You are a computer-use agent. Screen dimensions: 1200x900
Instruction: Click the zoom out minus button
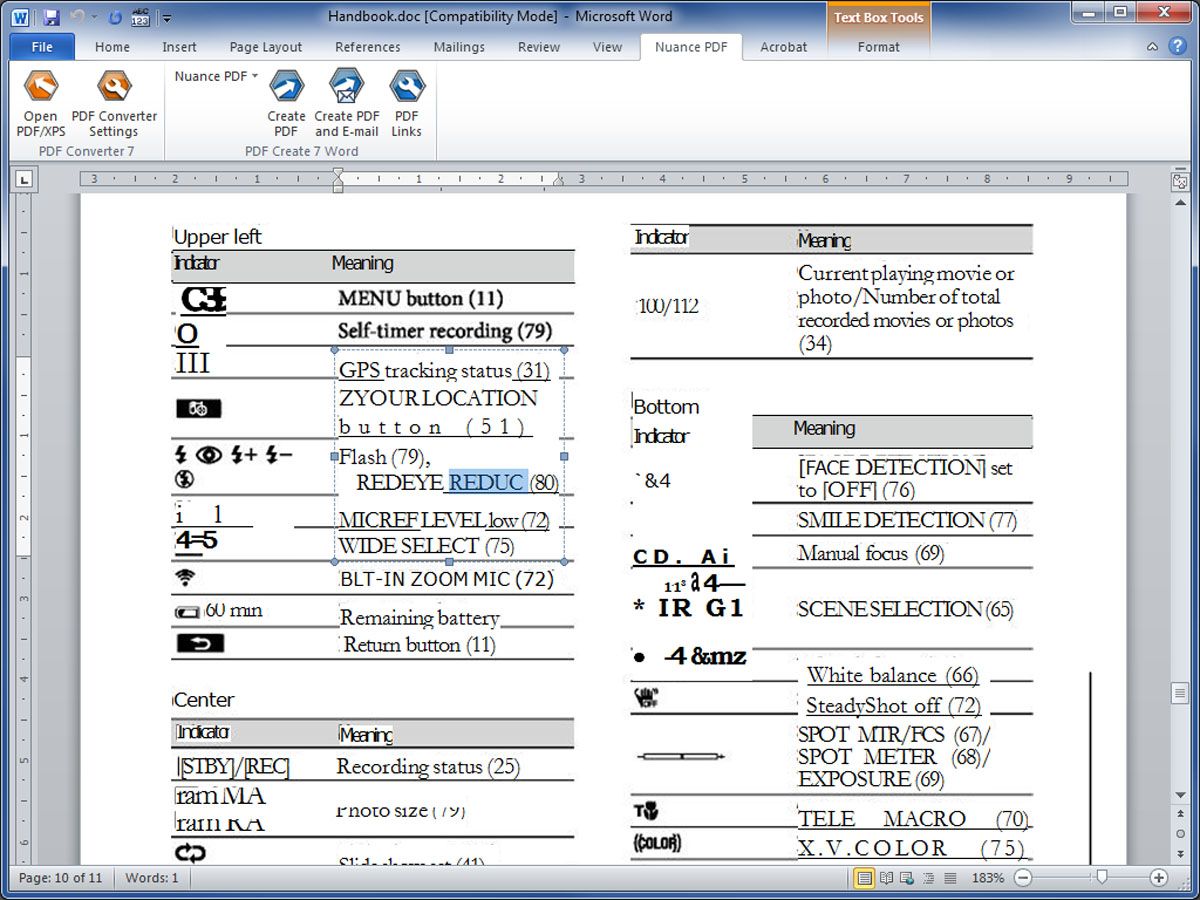[1023, 878]
